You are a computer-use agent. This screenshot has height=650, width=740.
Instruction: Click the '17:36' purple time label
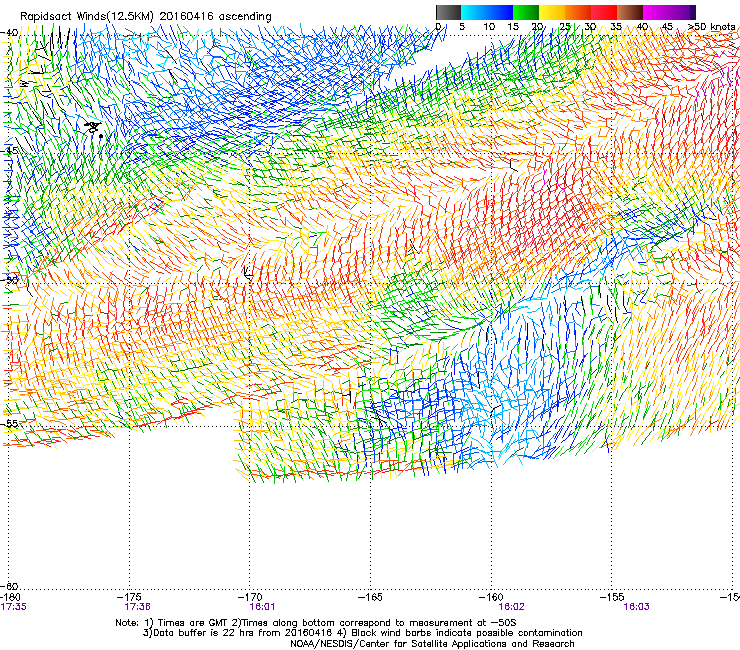tap(137, 607)
